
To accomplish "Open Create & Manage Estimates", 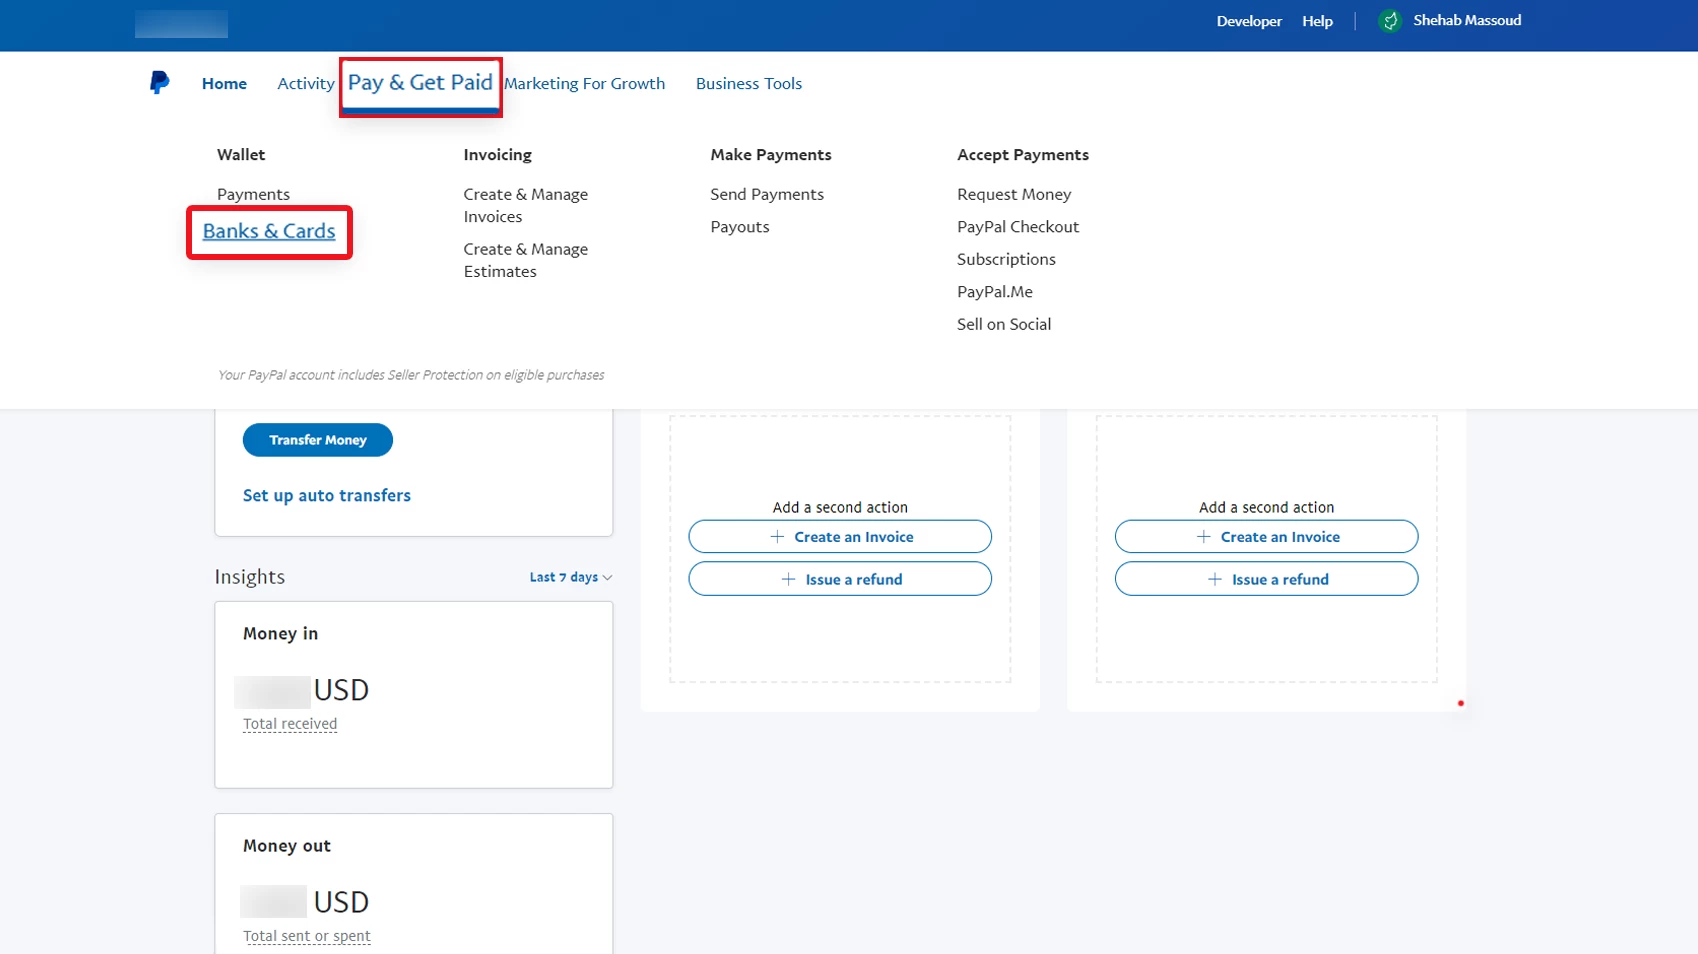I will coord(525,260).
